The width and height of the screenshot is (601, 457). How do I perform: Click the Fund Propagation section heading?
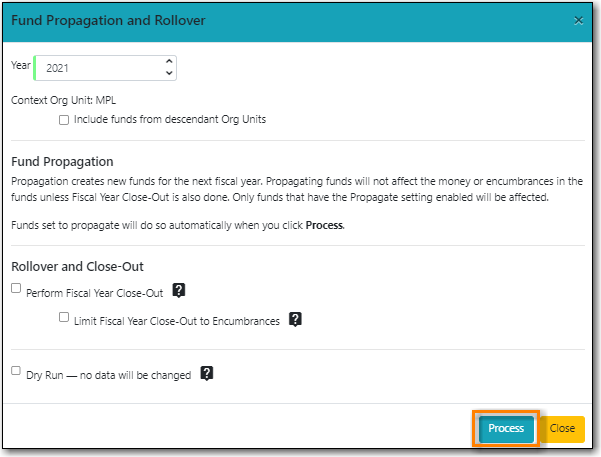pyautogui.click(x=62, y=161)
